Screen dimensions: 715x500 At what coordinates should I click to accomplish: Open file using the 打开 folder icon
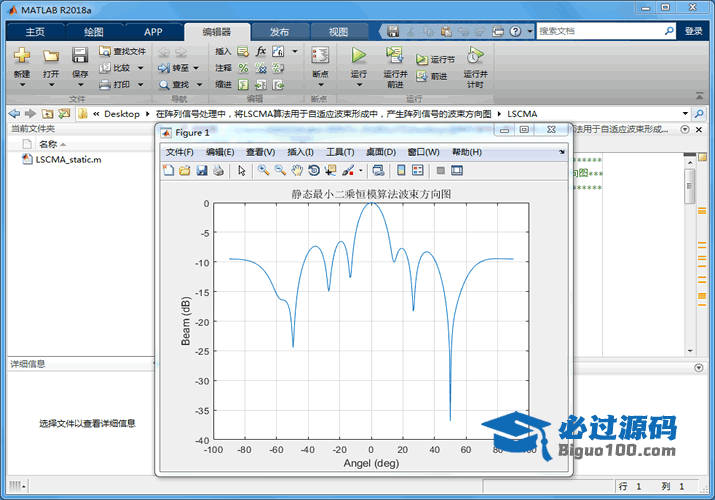(51, 56)
